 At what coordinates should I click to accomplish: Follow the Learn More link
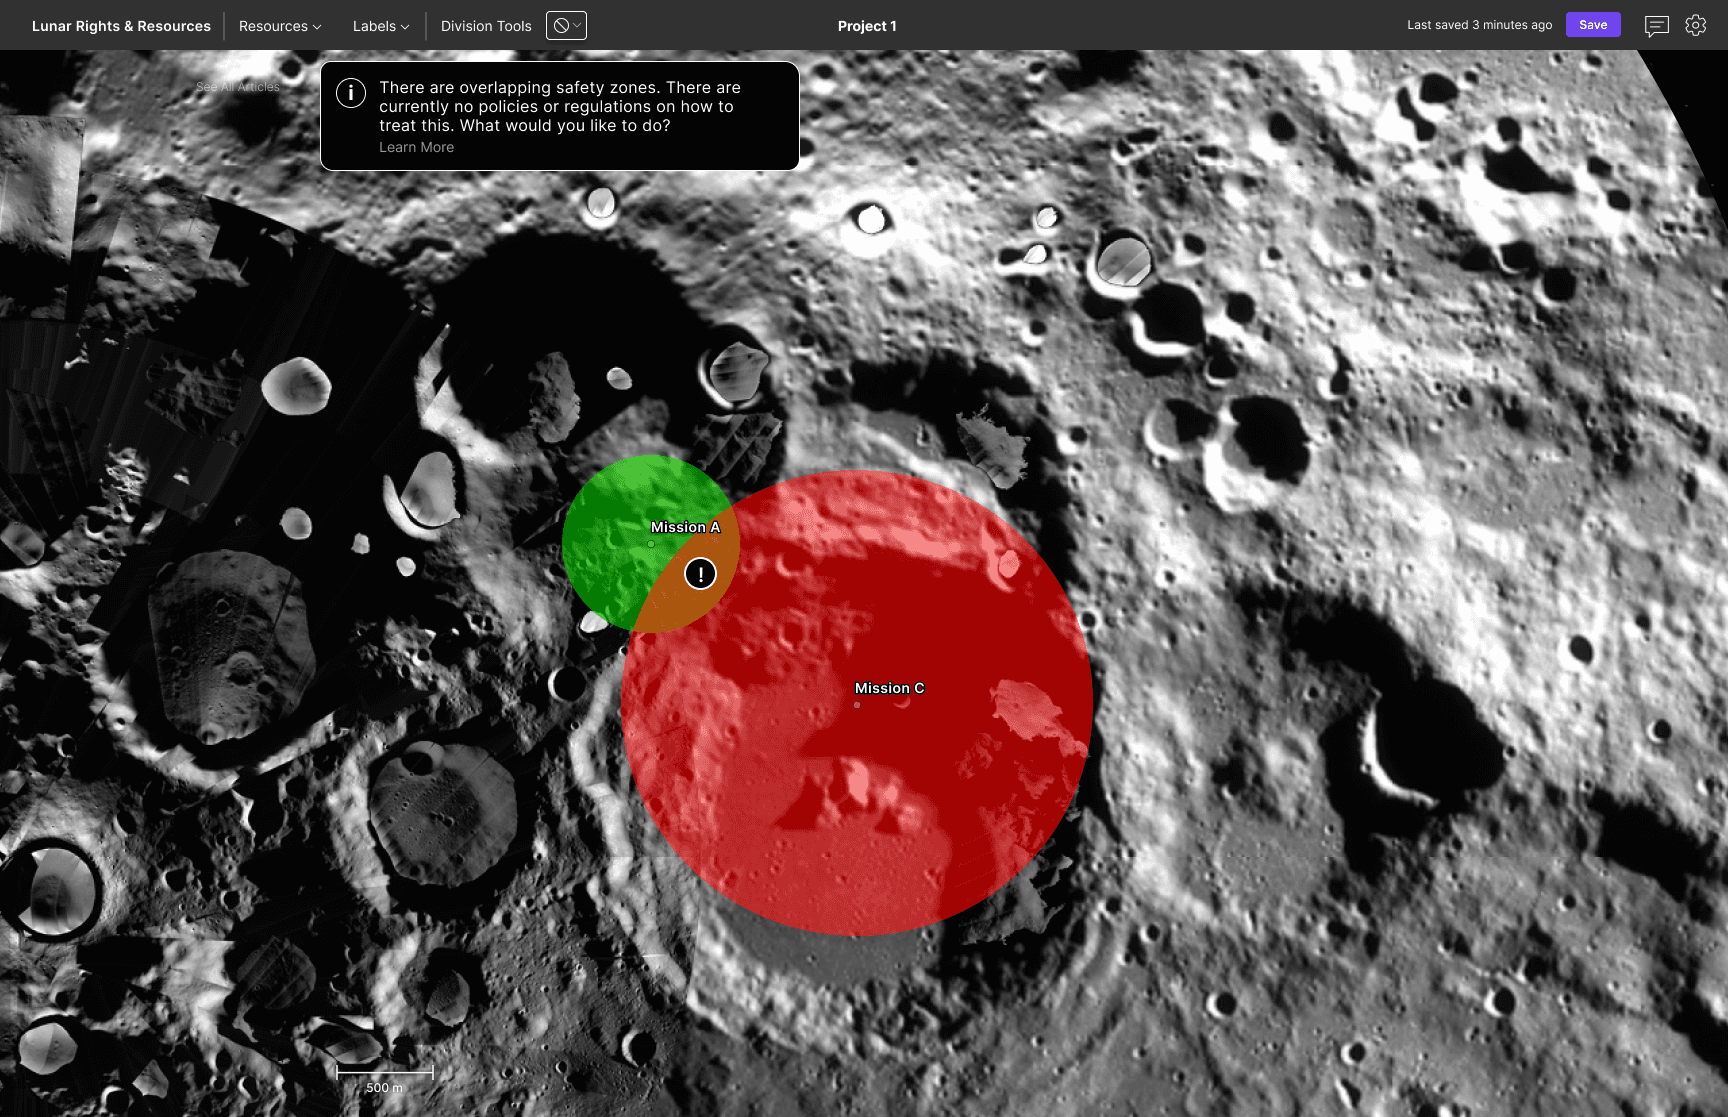(x=416, y=147)
